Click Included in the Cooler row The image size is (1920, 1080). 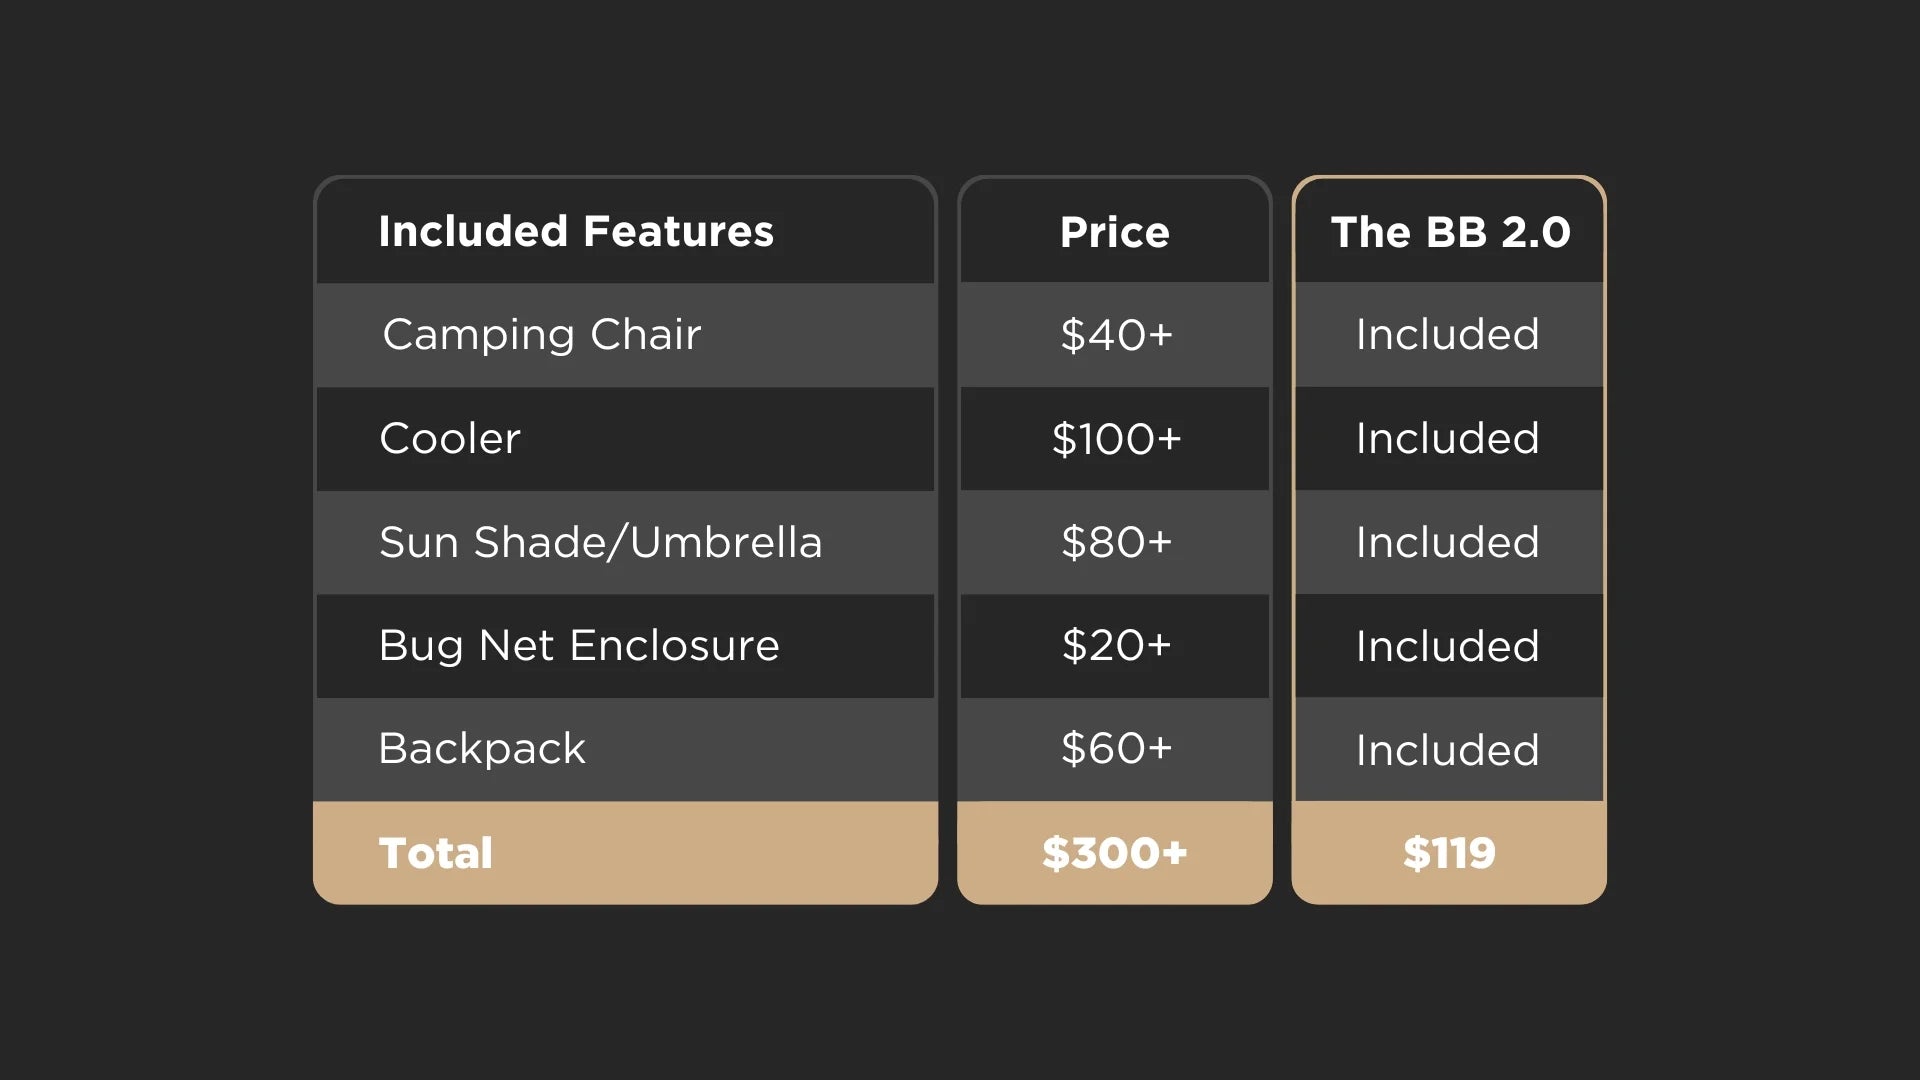1447,439
